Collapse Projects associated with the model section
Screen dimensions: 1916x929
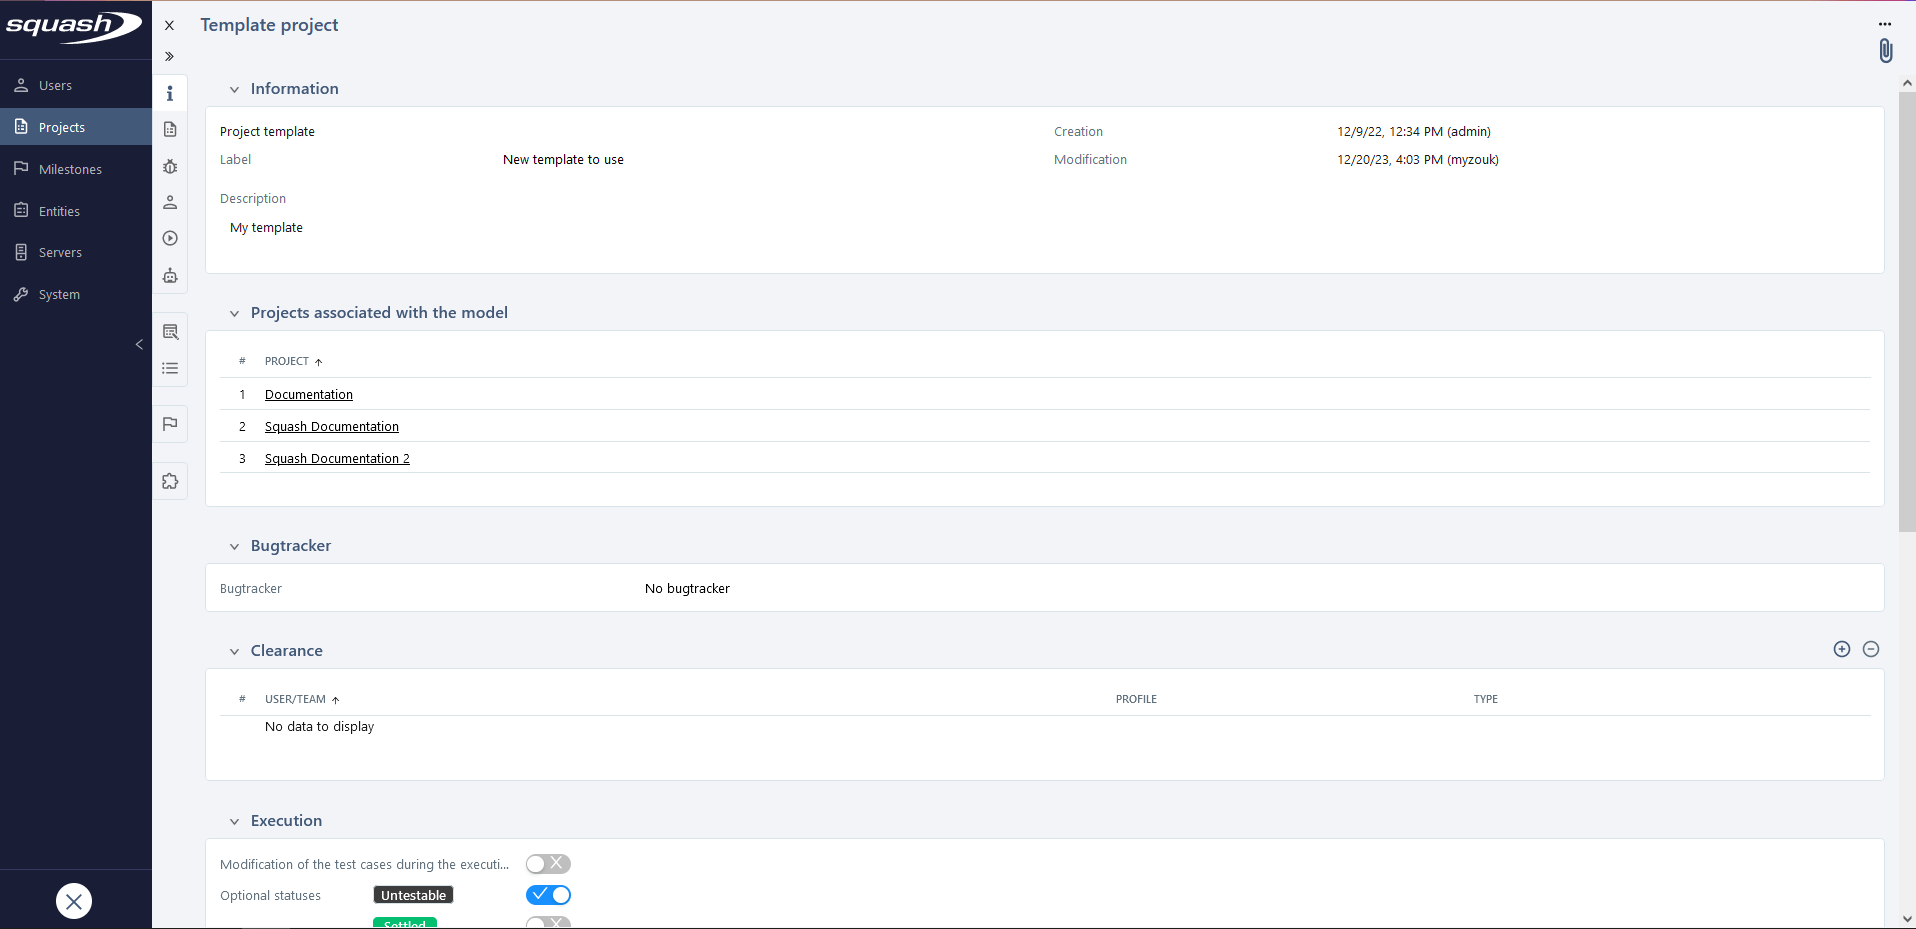pos(234,313)
